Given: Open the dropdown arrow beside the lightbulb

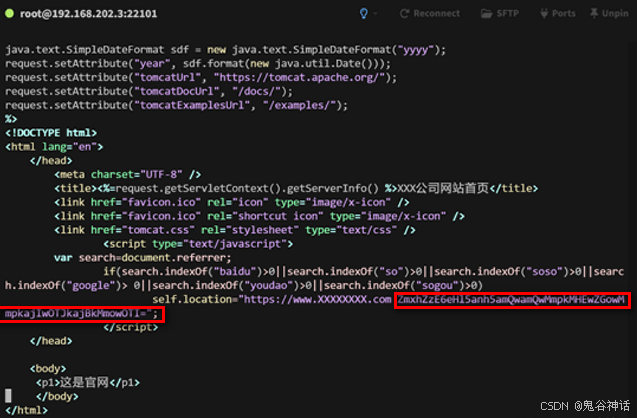Looking at the screenshot, I should (375, 14).
